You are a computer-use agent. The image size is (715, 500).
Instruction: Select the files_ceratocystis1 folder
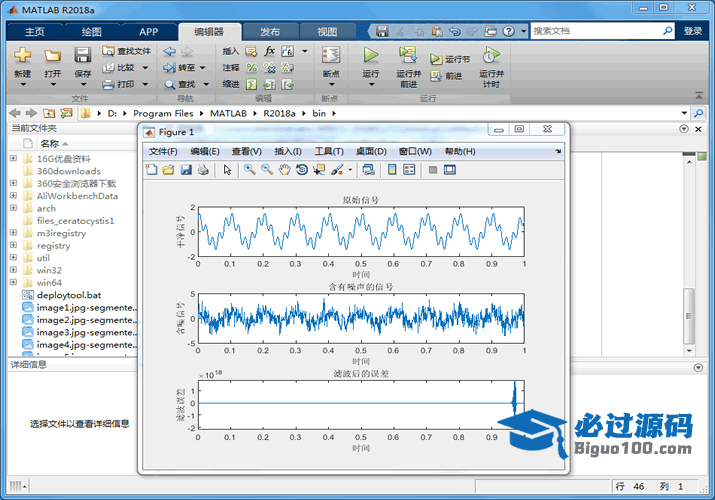(75, 221)
